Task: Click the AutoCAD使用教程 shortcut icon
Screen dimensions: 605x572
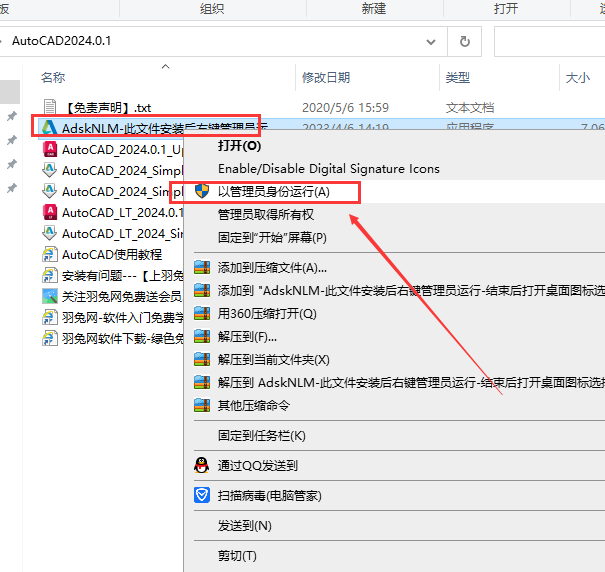Action: tap(50, 254)
